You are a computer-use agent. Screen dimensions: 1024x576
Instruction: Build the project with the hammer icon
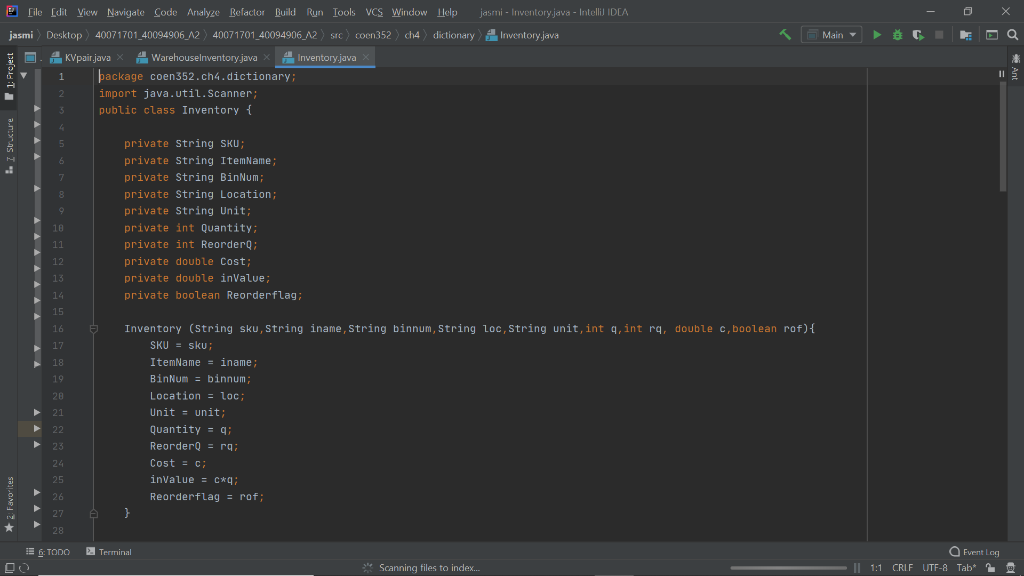pyautogui.click(x=785, y=35)
